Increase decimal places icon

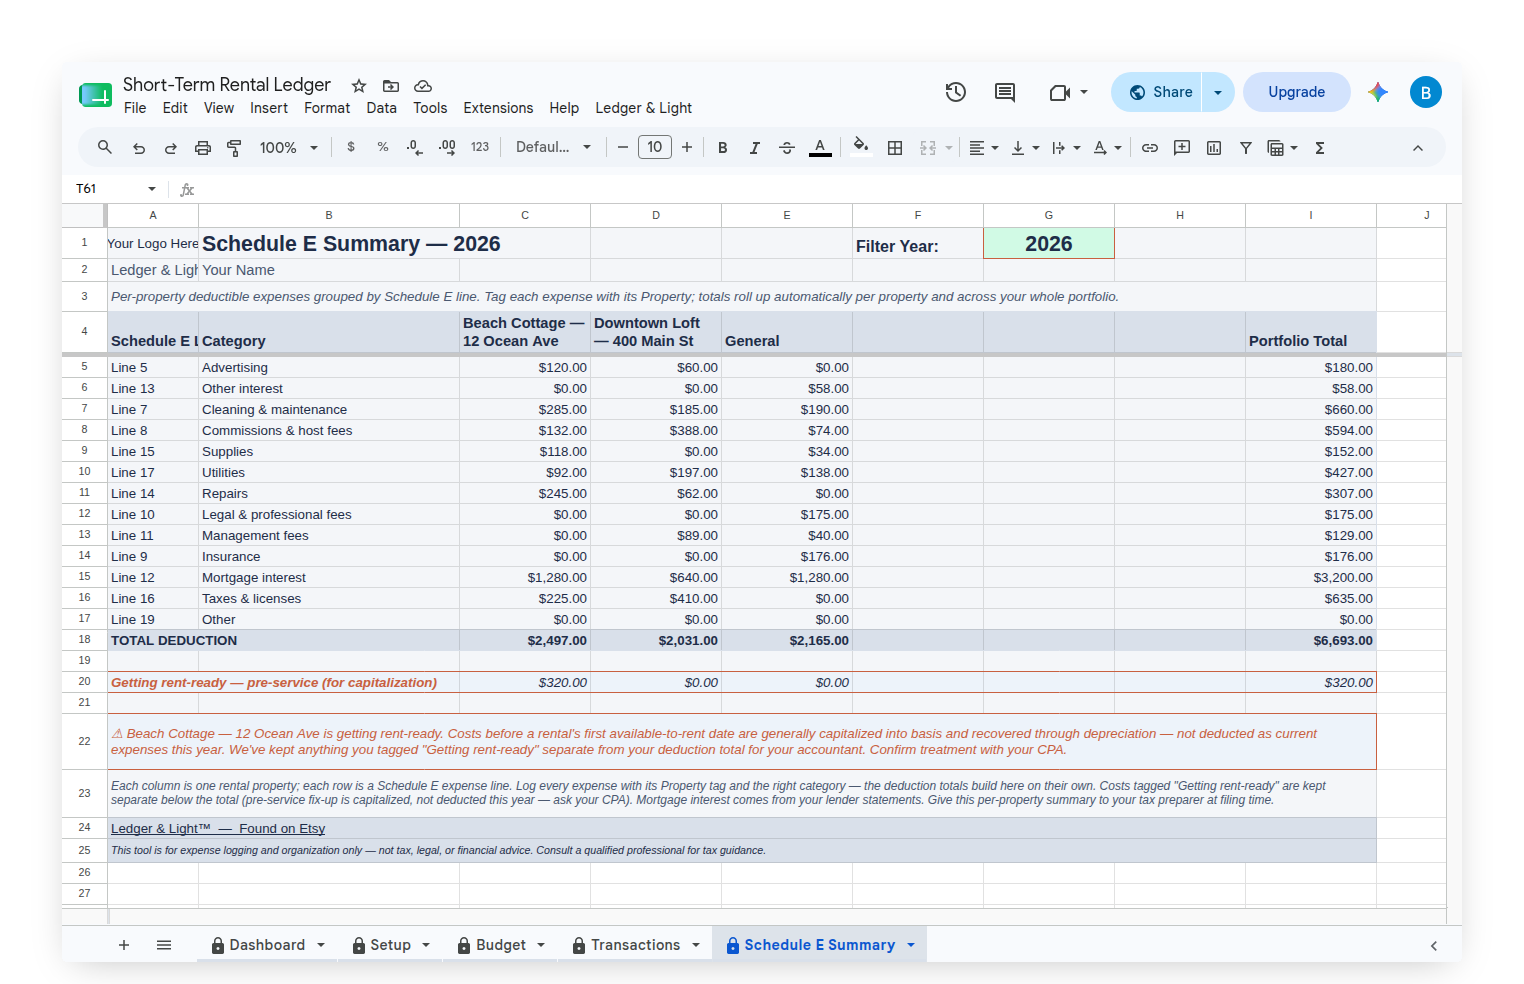[448, 147]
